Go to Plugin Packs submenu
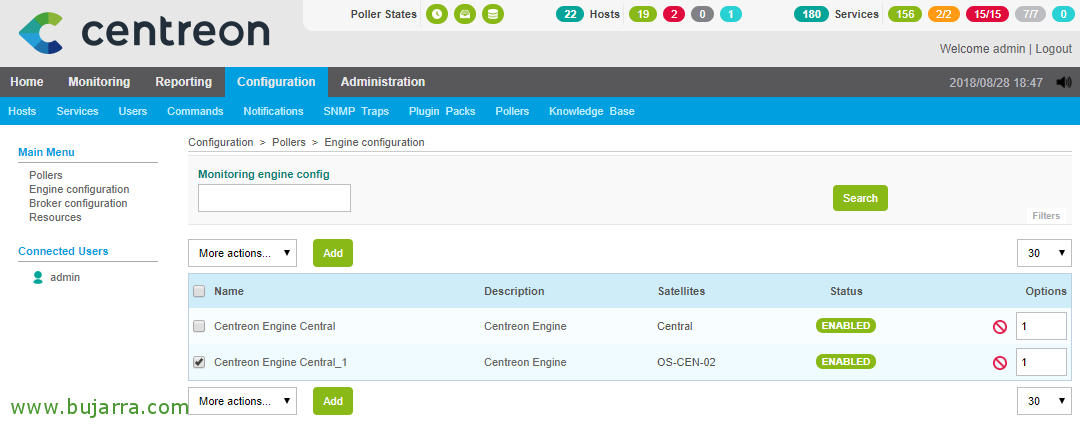Screen dimensions: 1080x429 coord(442,111)
